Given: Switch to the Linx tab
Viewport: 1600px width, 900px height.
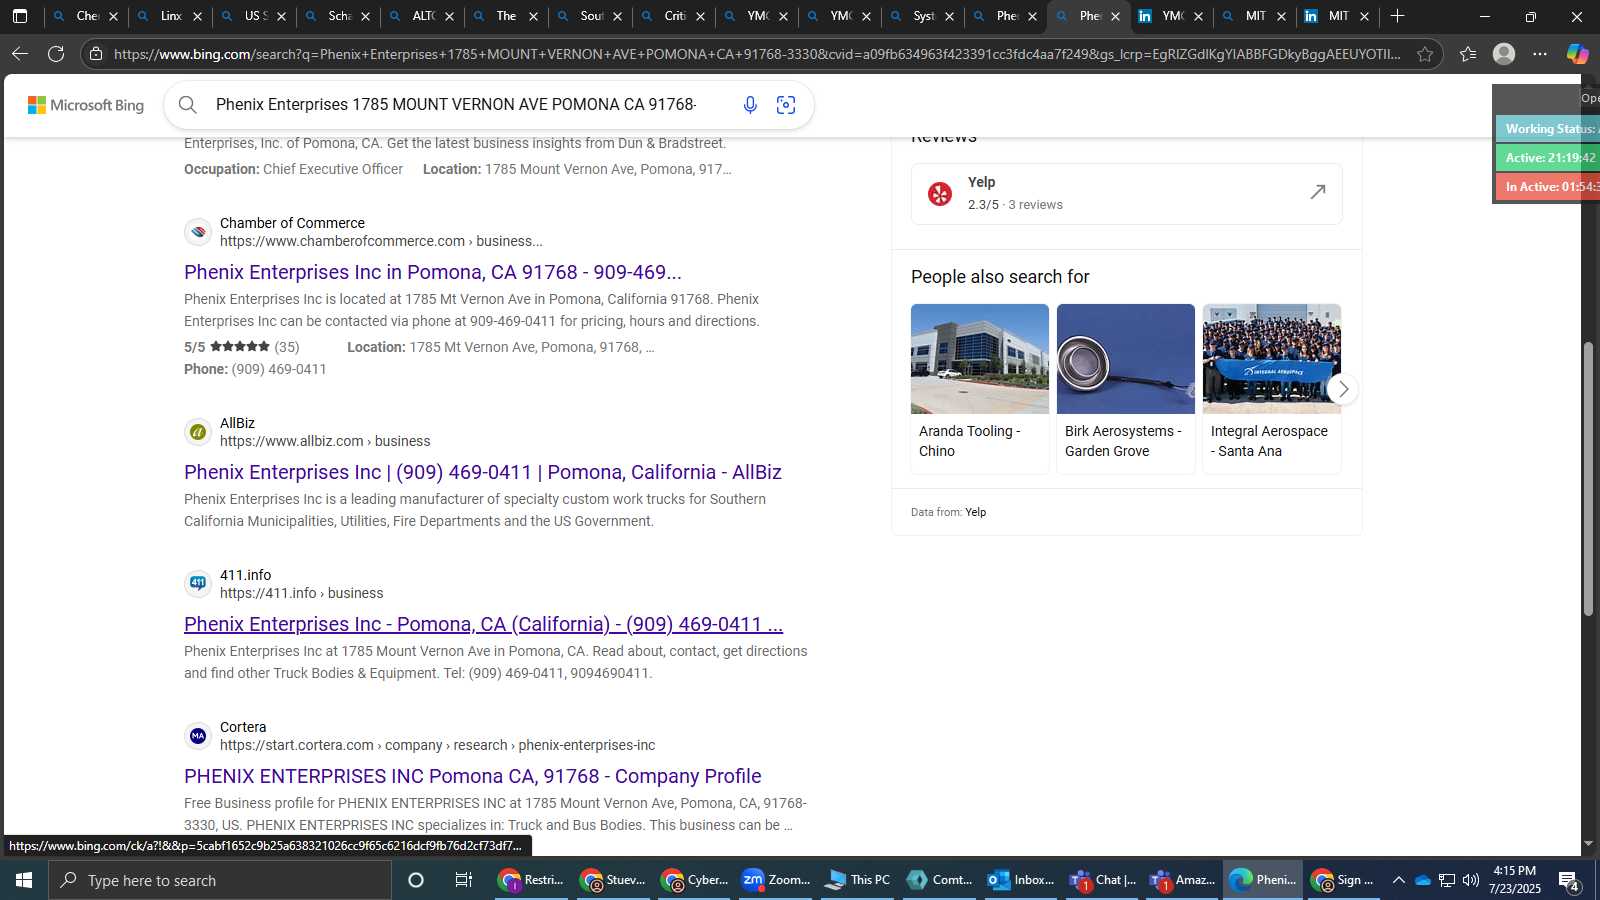Looking at the screenshot, I should (171, 16).
